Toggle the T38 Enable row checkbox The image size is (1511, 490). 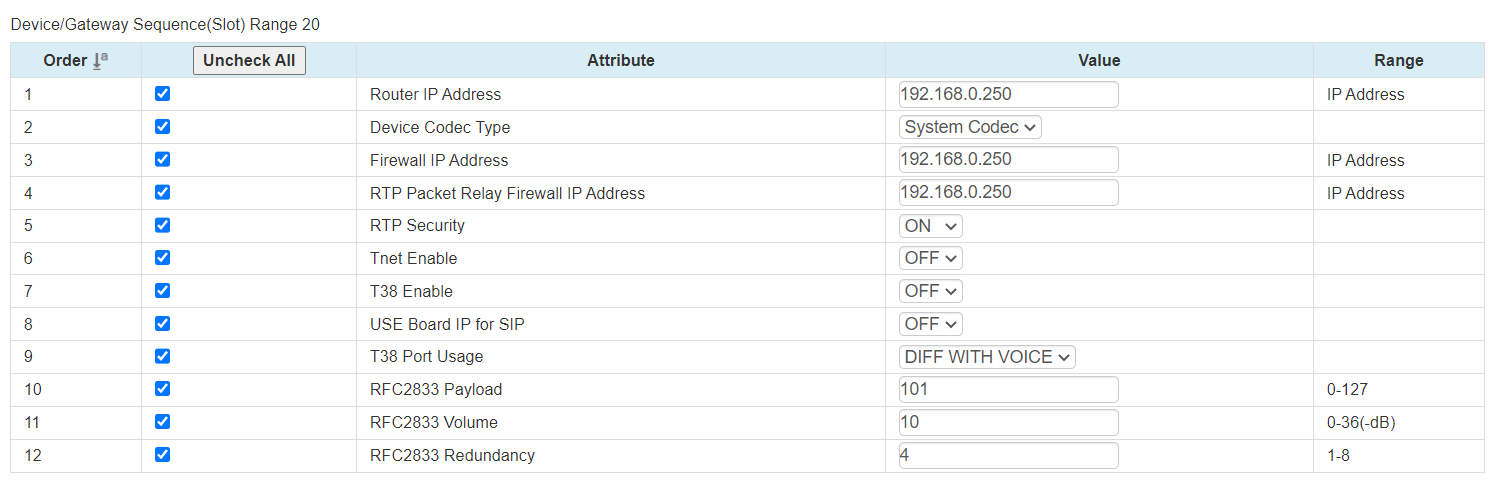(x=163, y=291)
